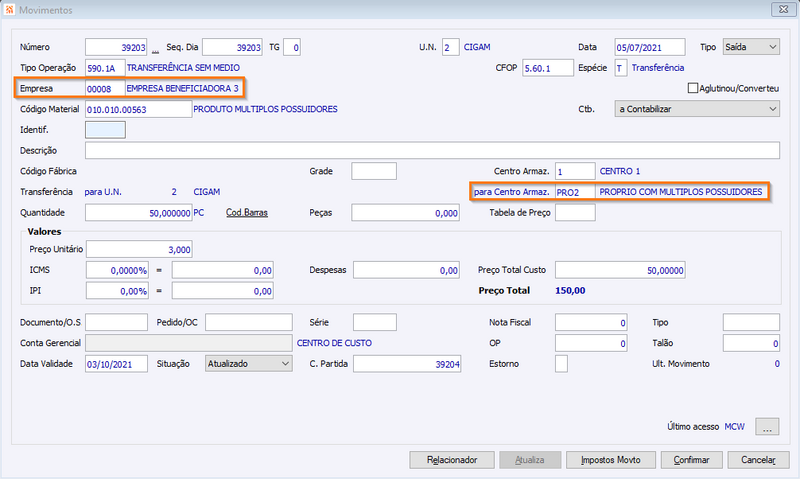Click the Data field 05/07/2021
The width and height of the screenshot is (800, 479).
click(x=649, y=47)
